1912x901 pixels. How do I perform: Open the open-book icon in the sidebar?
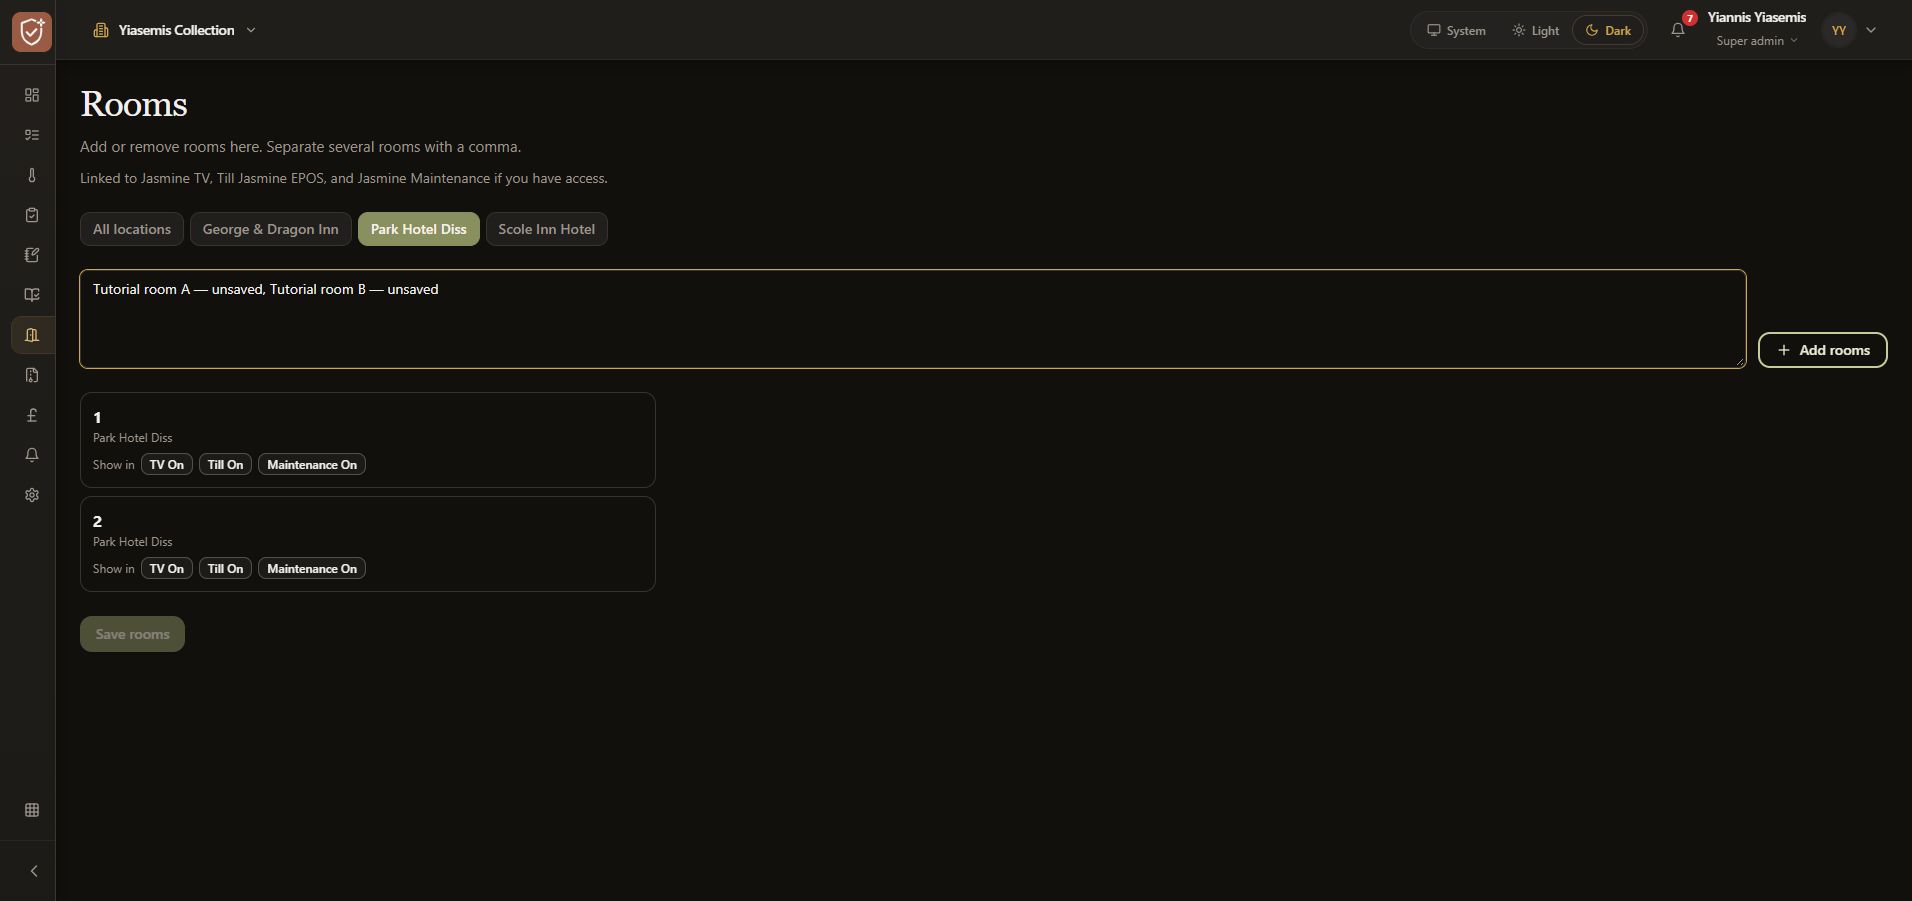click(32, 295)
